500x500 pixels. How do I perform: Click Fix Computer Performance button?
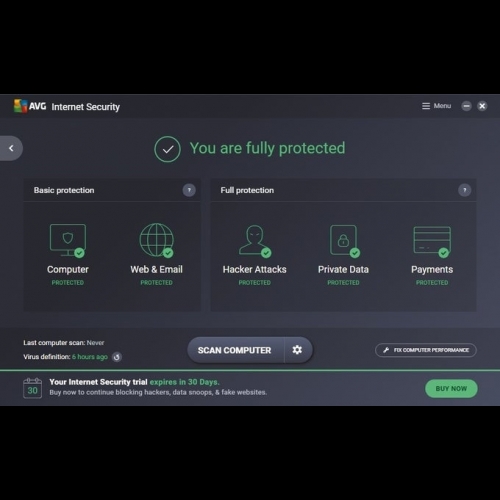(x=426, y=350)
